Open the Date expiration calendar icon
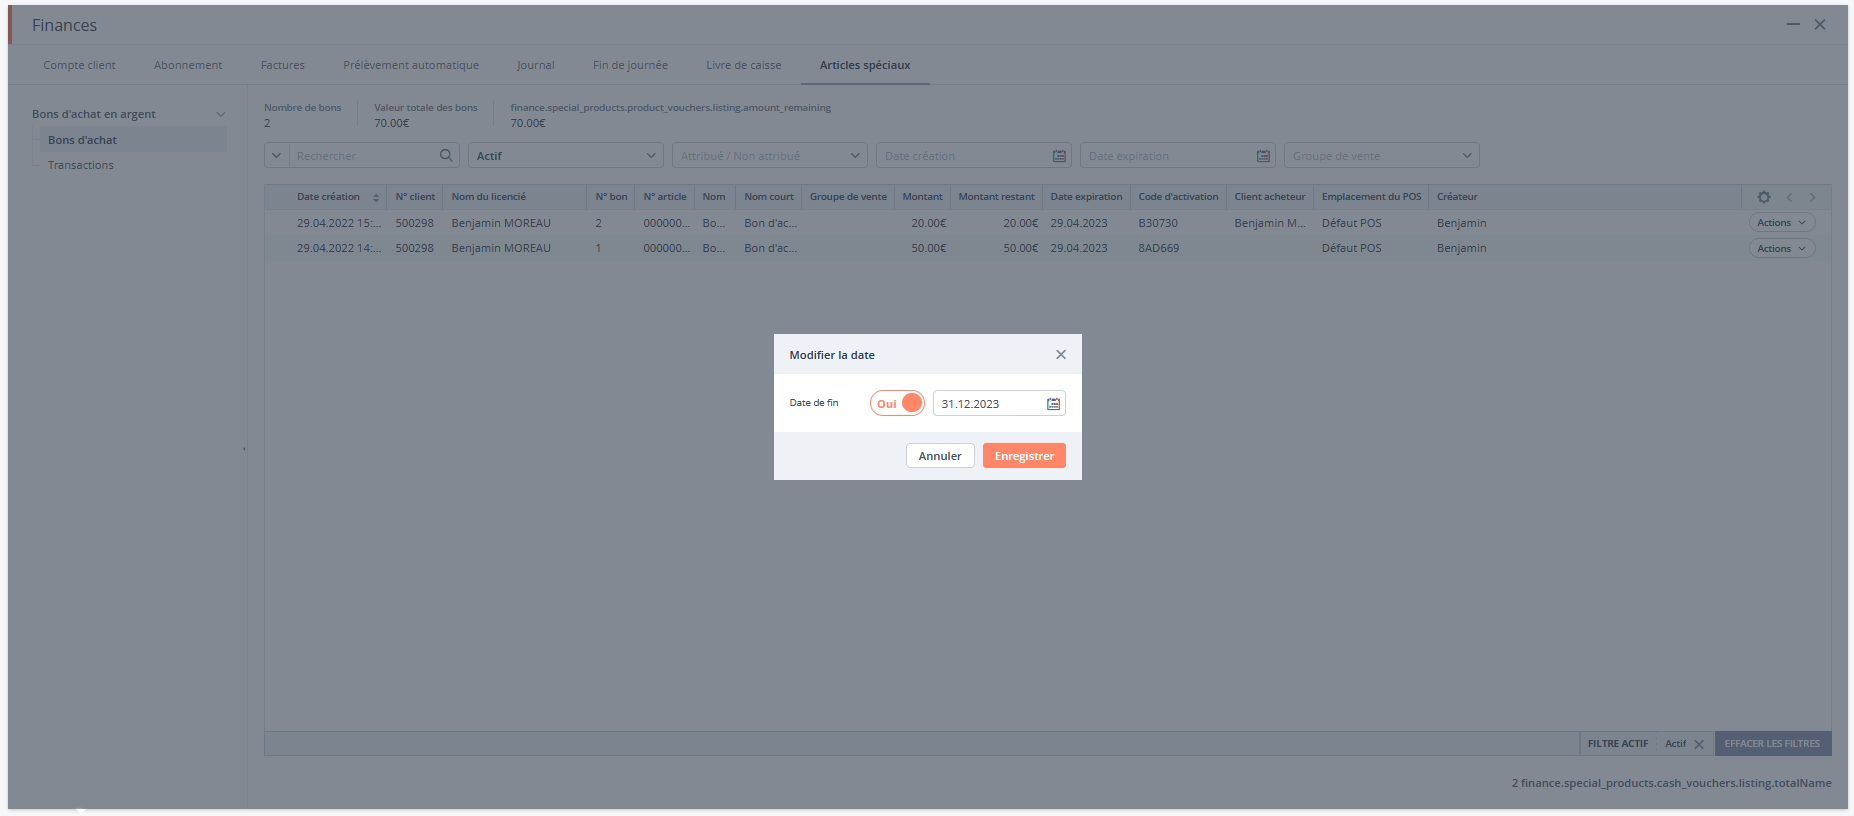Screen dimensions: 1854x816 (x=1263, y=156)
